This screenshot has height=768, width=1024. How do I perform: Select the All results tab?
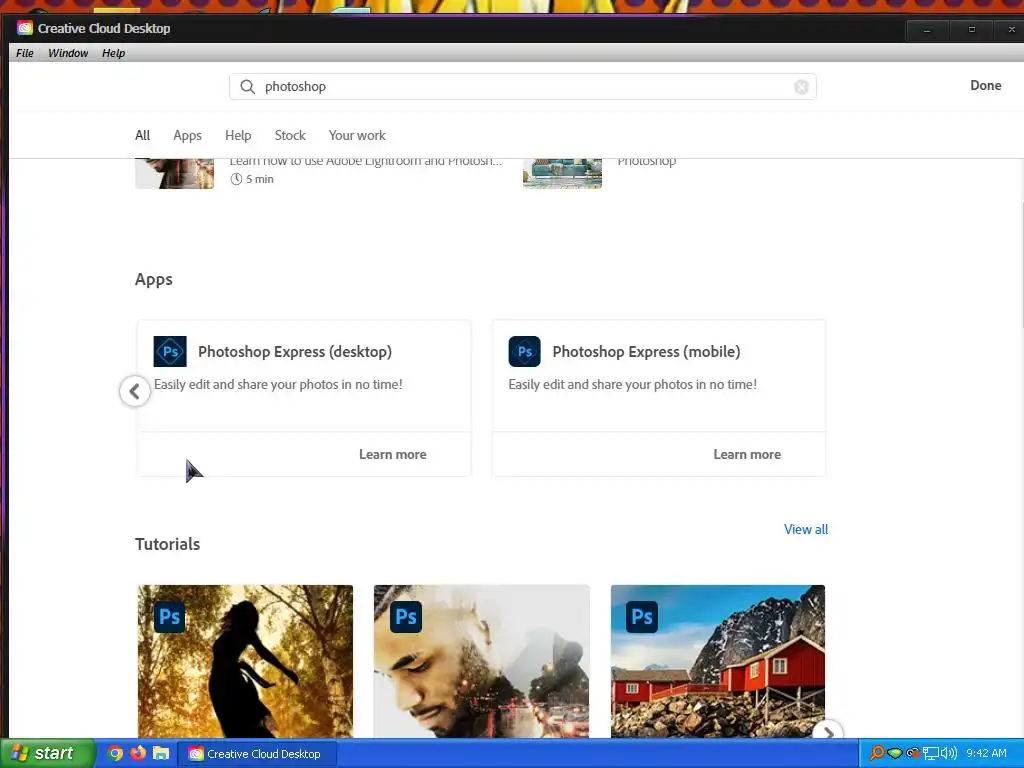point(142,135)
